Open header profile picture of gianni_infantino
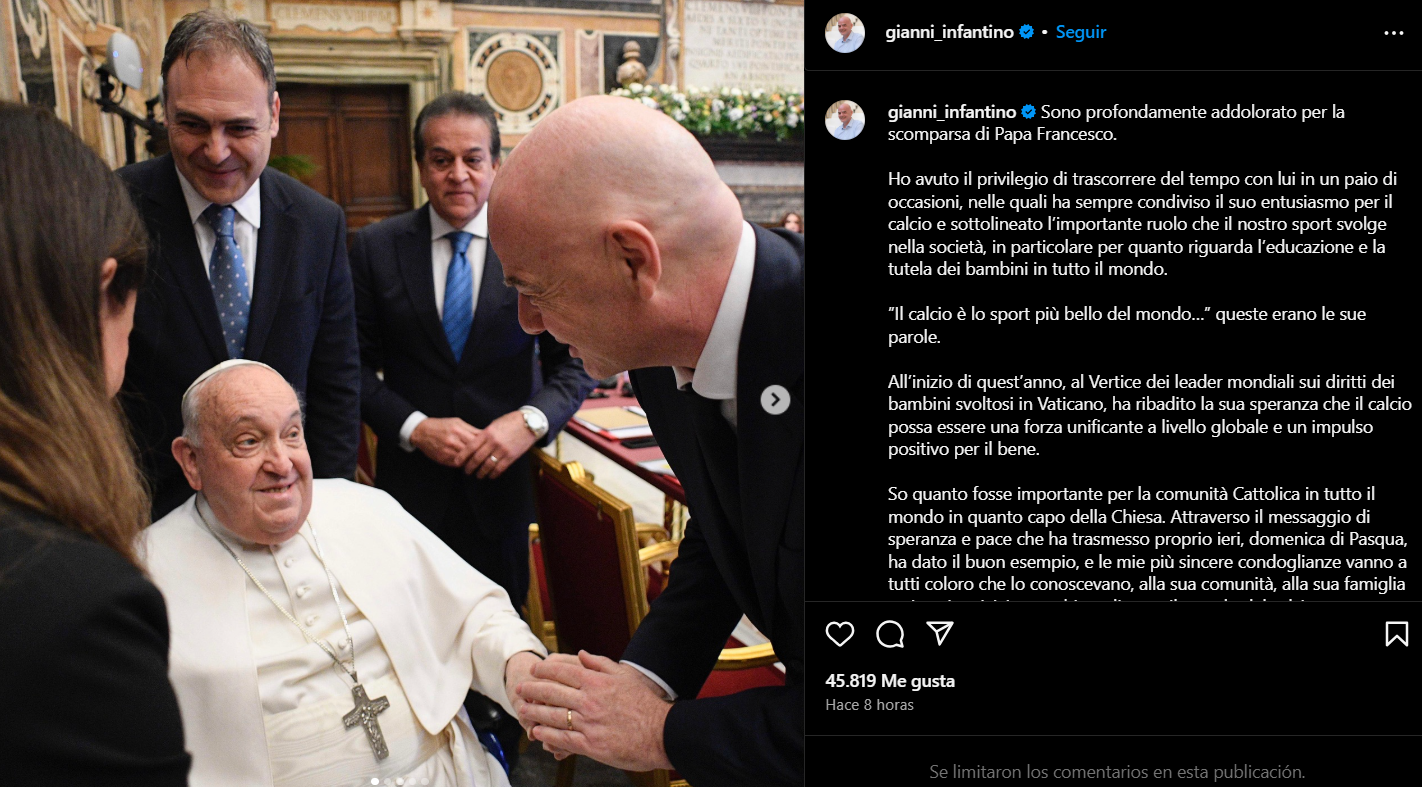Image resolution: width=1422 pixels, height=787 pixels. (x=845, y=33)
